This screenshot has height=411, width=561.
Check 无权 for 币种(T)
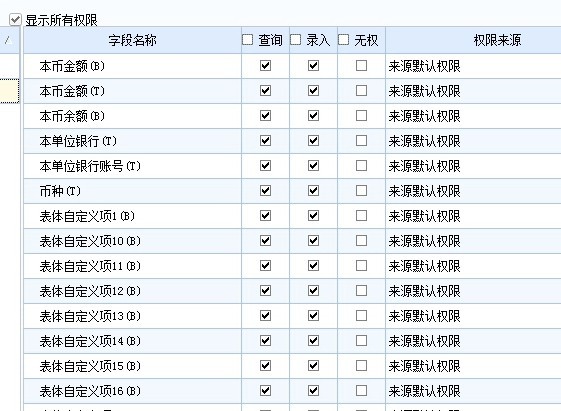pyautogui.click(x=361, y=191)
